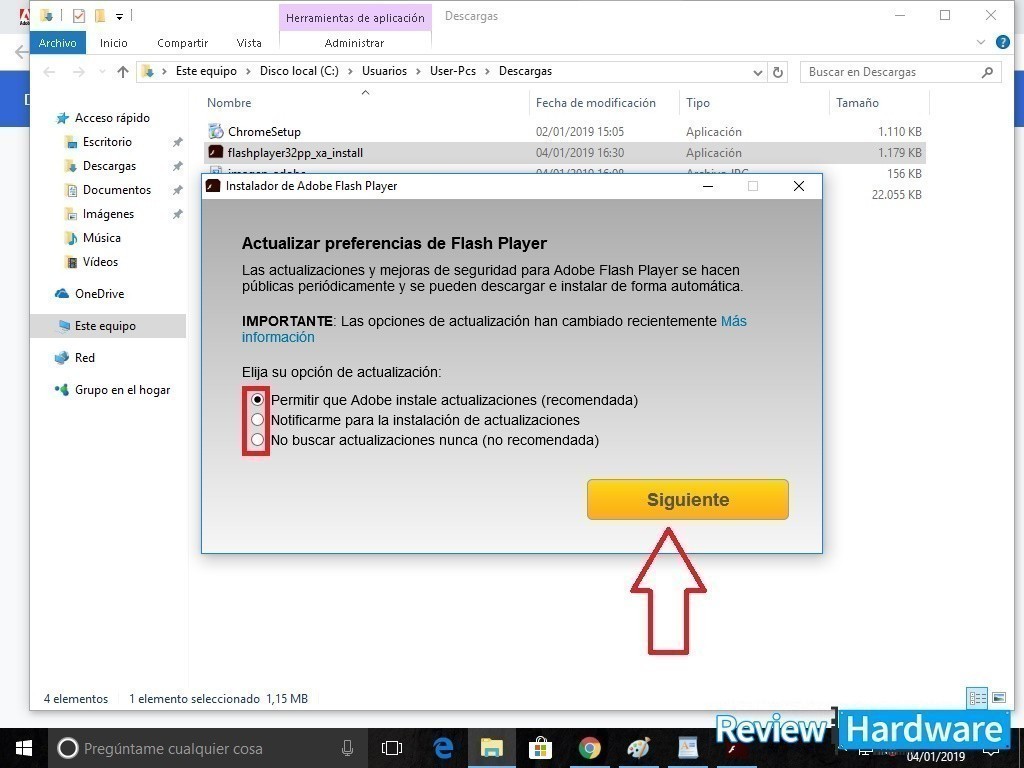Select Permitir que Adobe instale actualizaciones option
The width and height of the screenshot is (1024, 768).
(257, 399)
